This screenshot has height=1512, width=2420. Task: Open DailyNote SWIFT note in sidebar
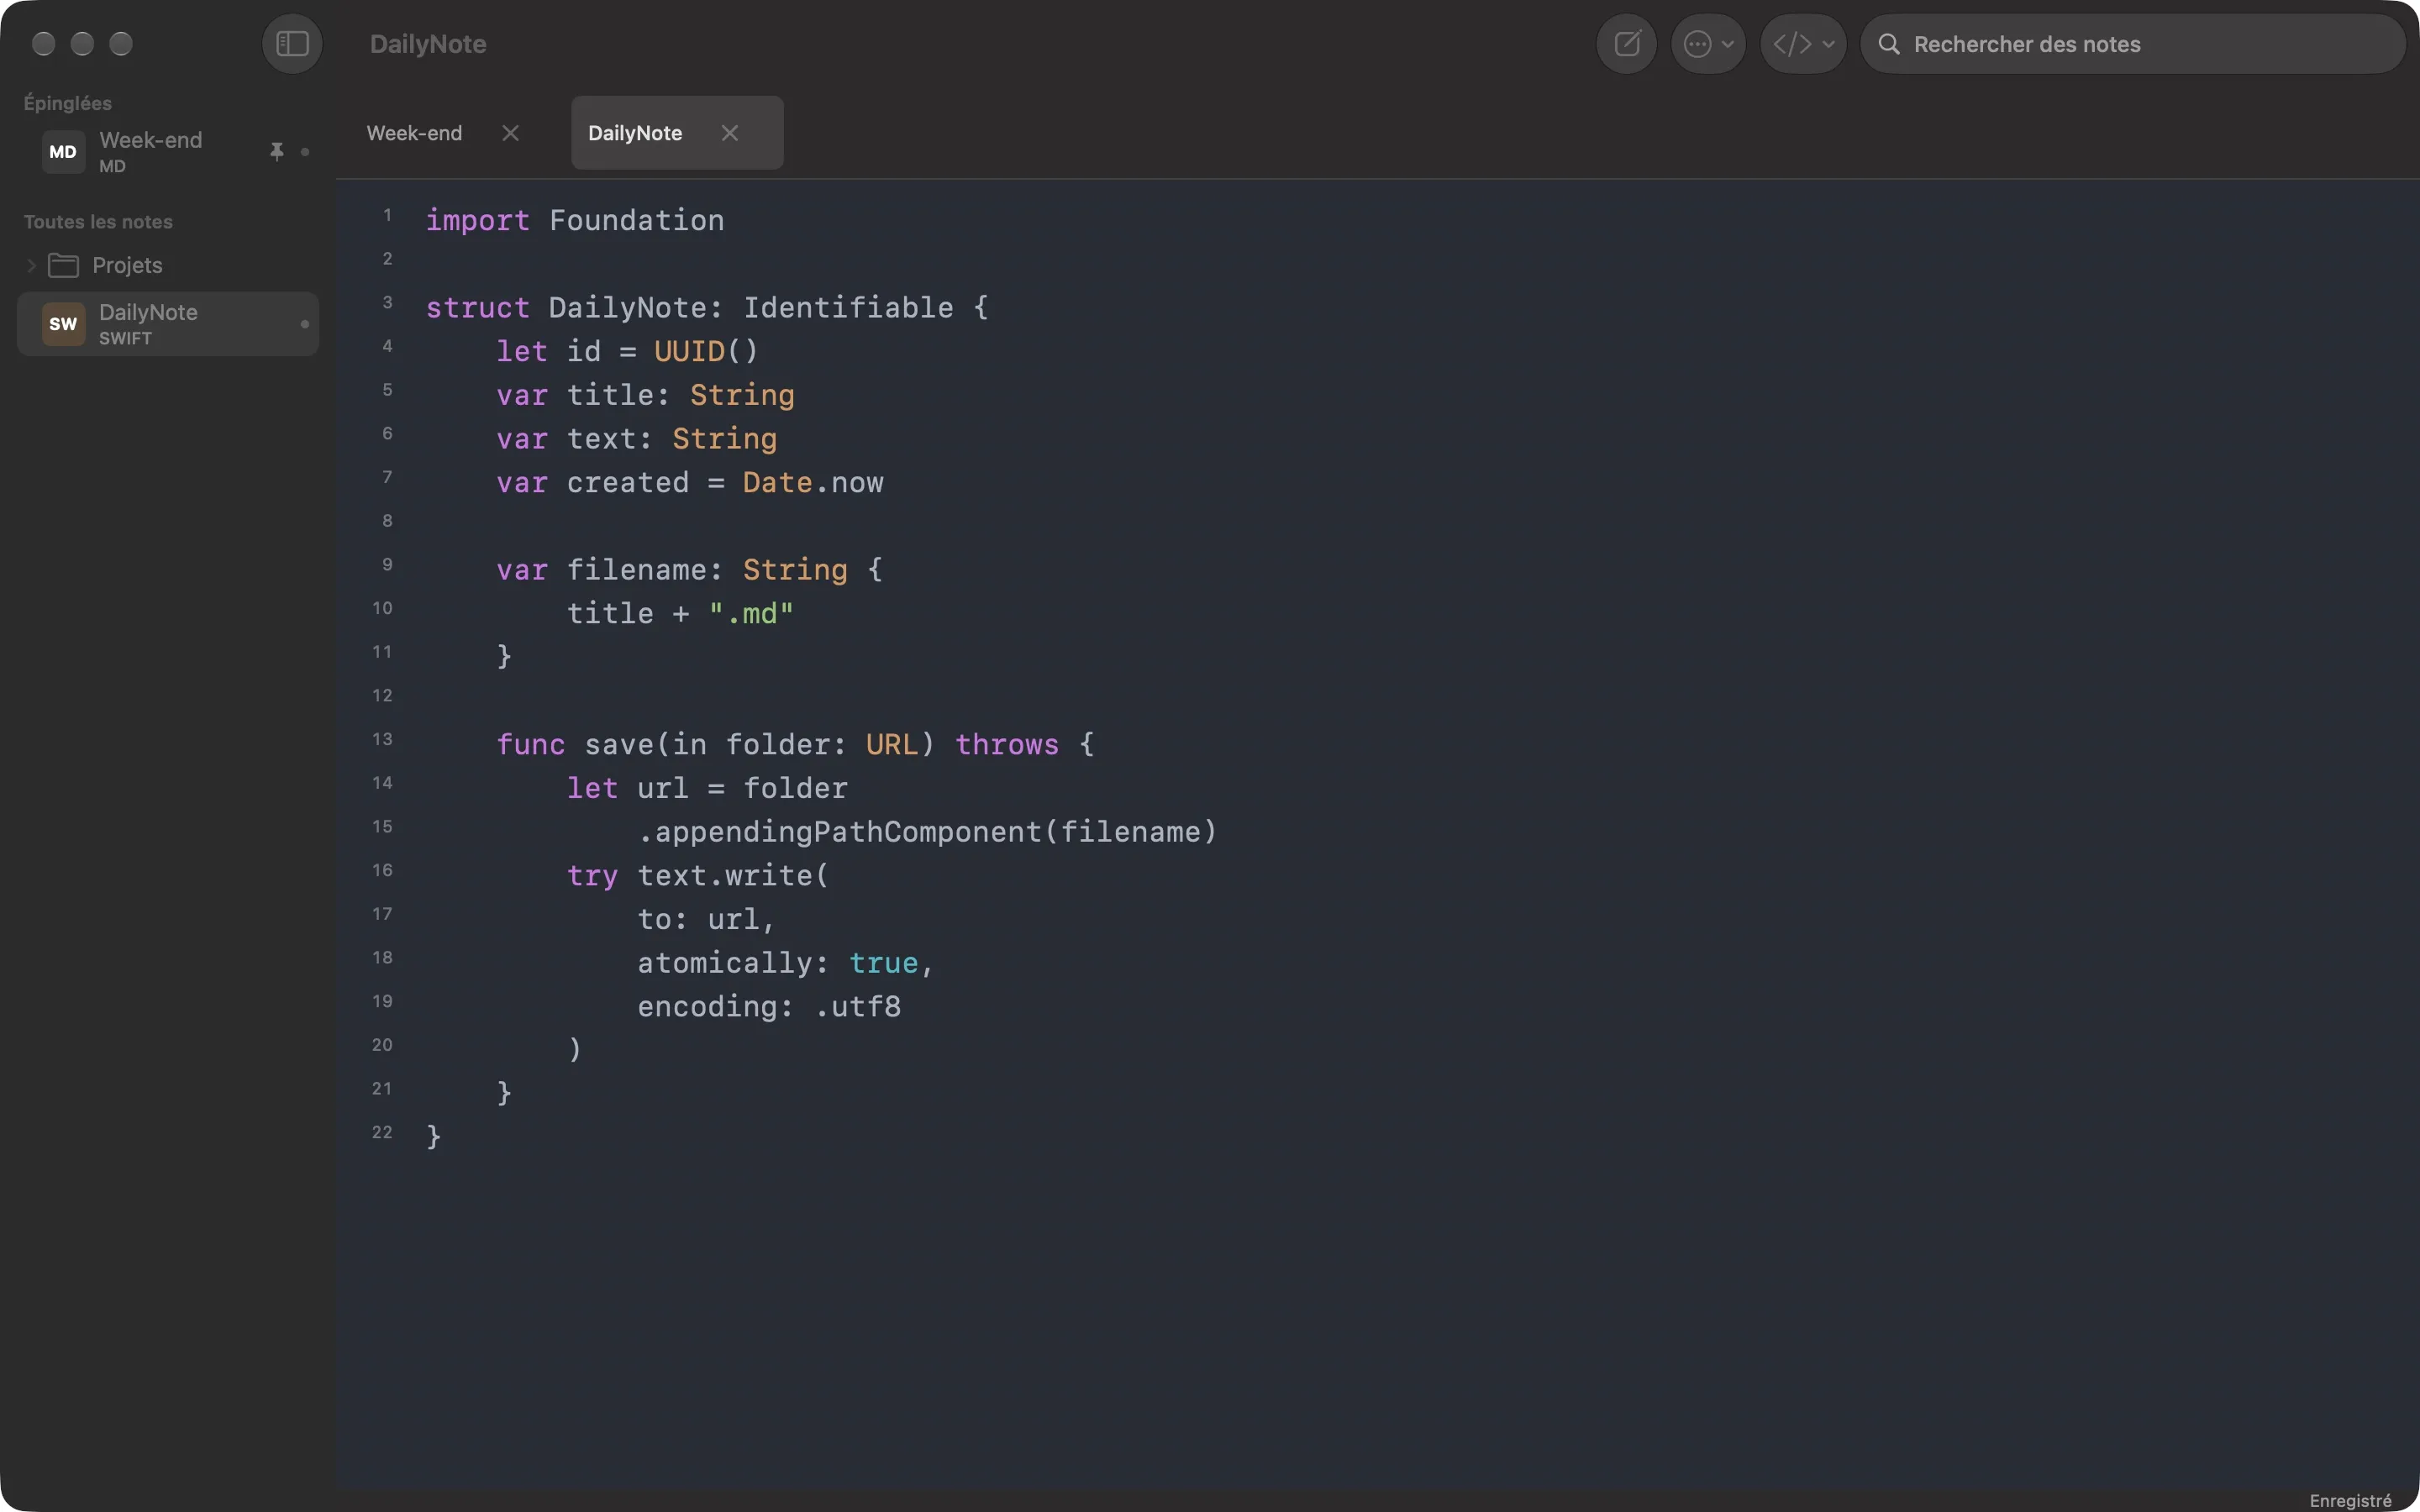(x=168, y=324)
